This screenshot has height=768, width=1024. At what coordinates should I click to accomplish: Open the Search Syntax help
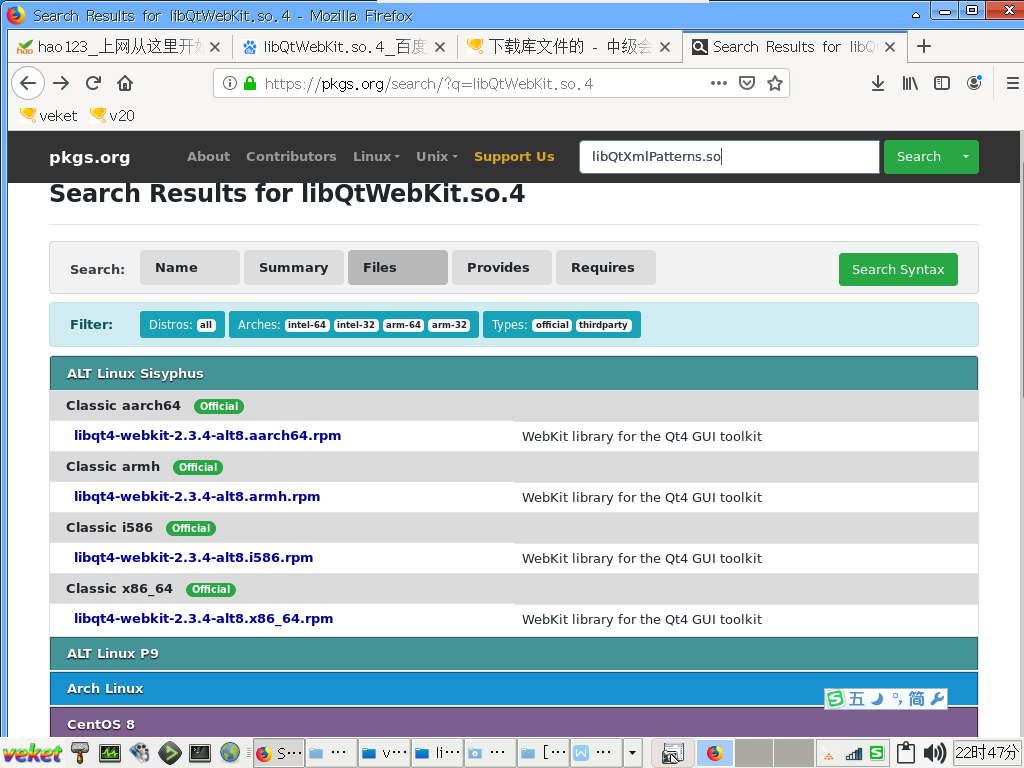coord(898,270)
